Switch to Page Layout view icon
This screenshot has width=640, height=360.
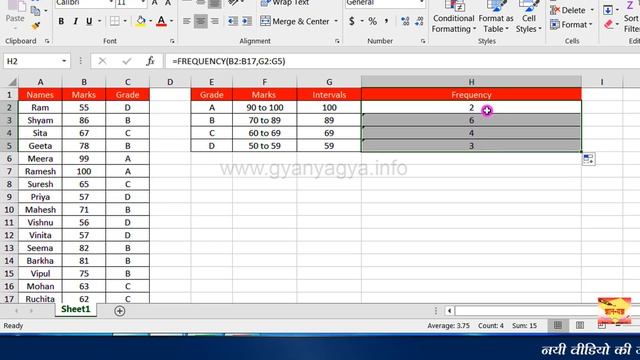[580, 325]
